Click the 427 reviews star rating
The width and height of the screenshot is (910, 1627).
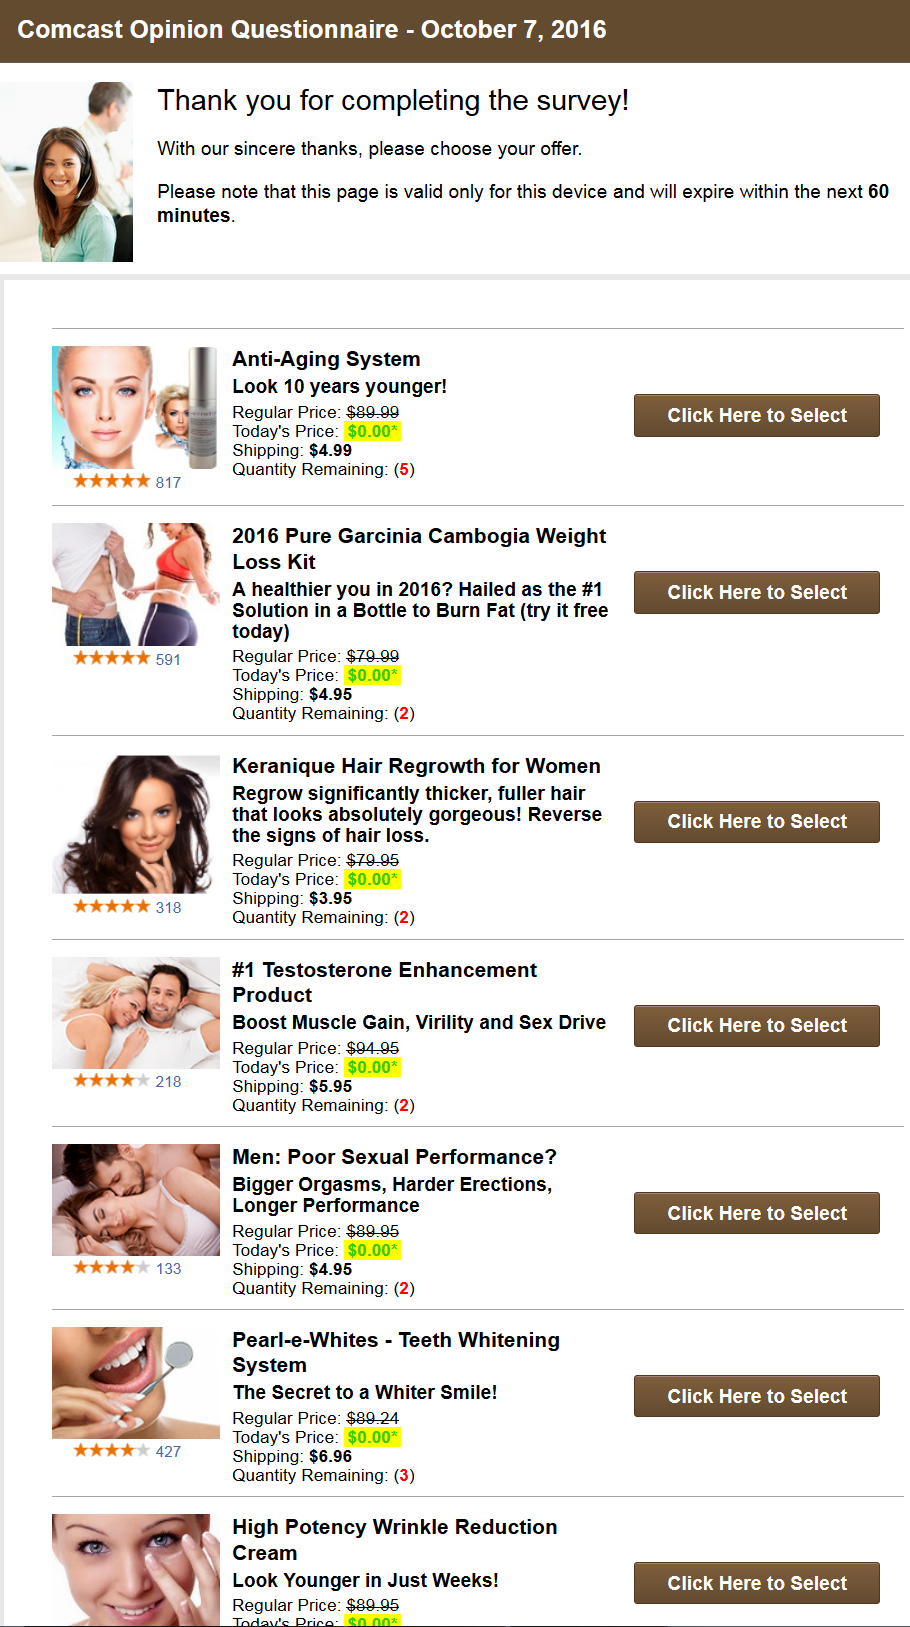(127, 1451)
